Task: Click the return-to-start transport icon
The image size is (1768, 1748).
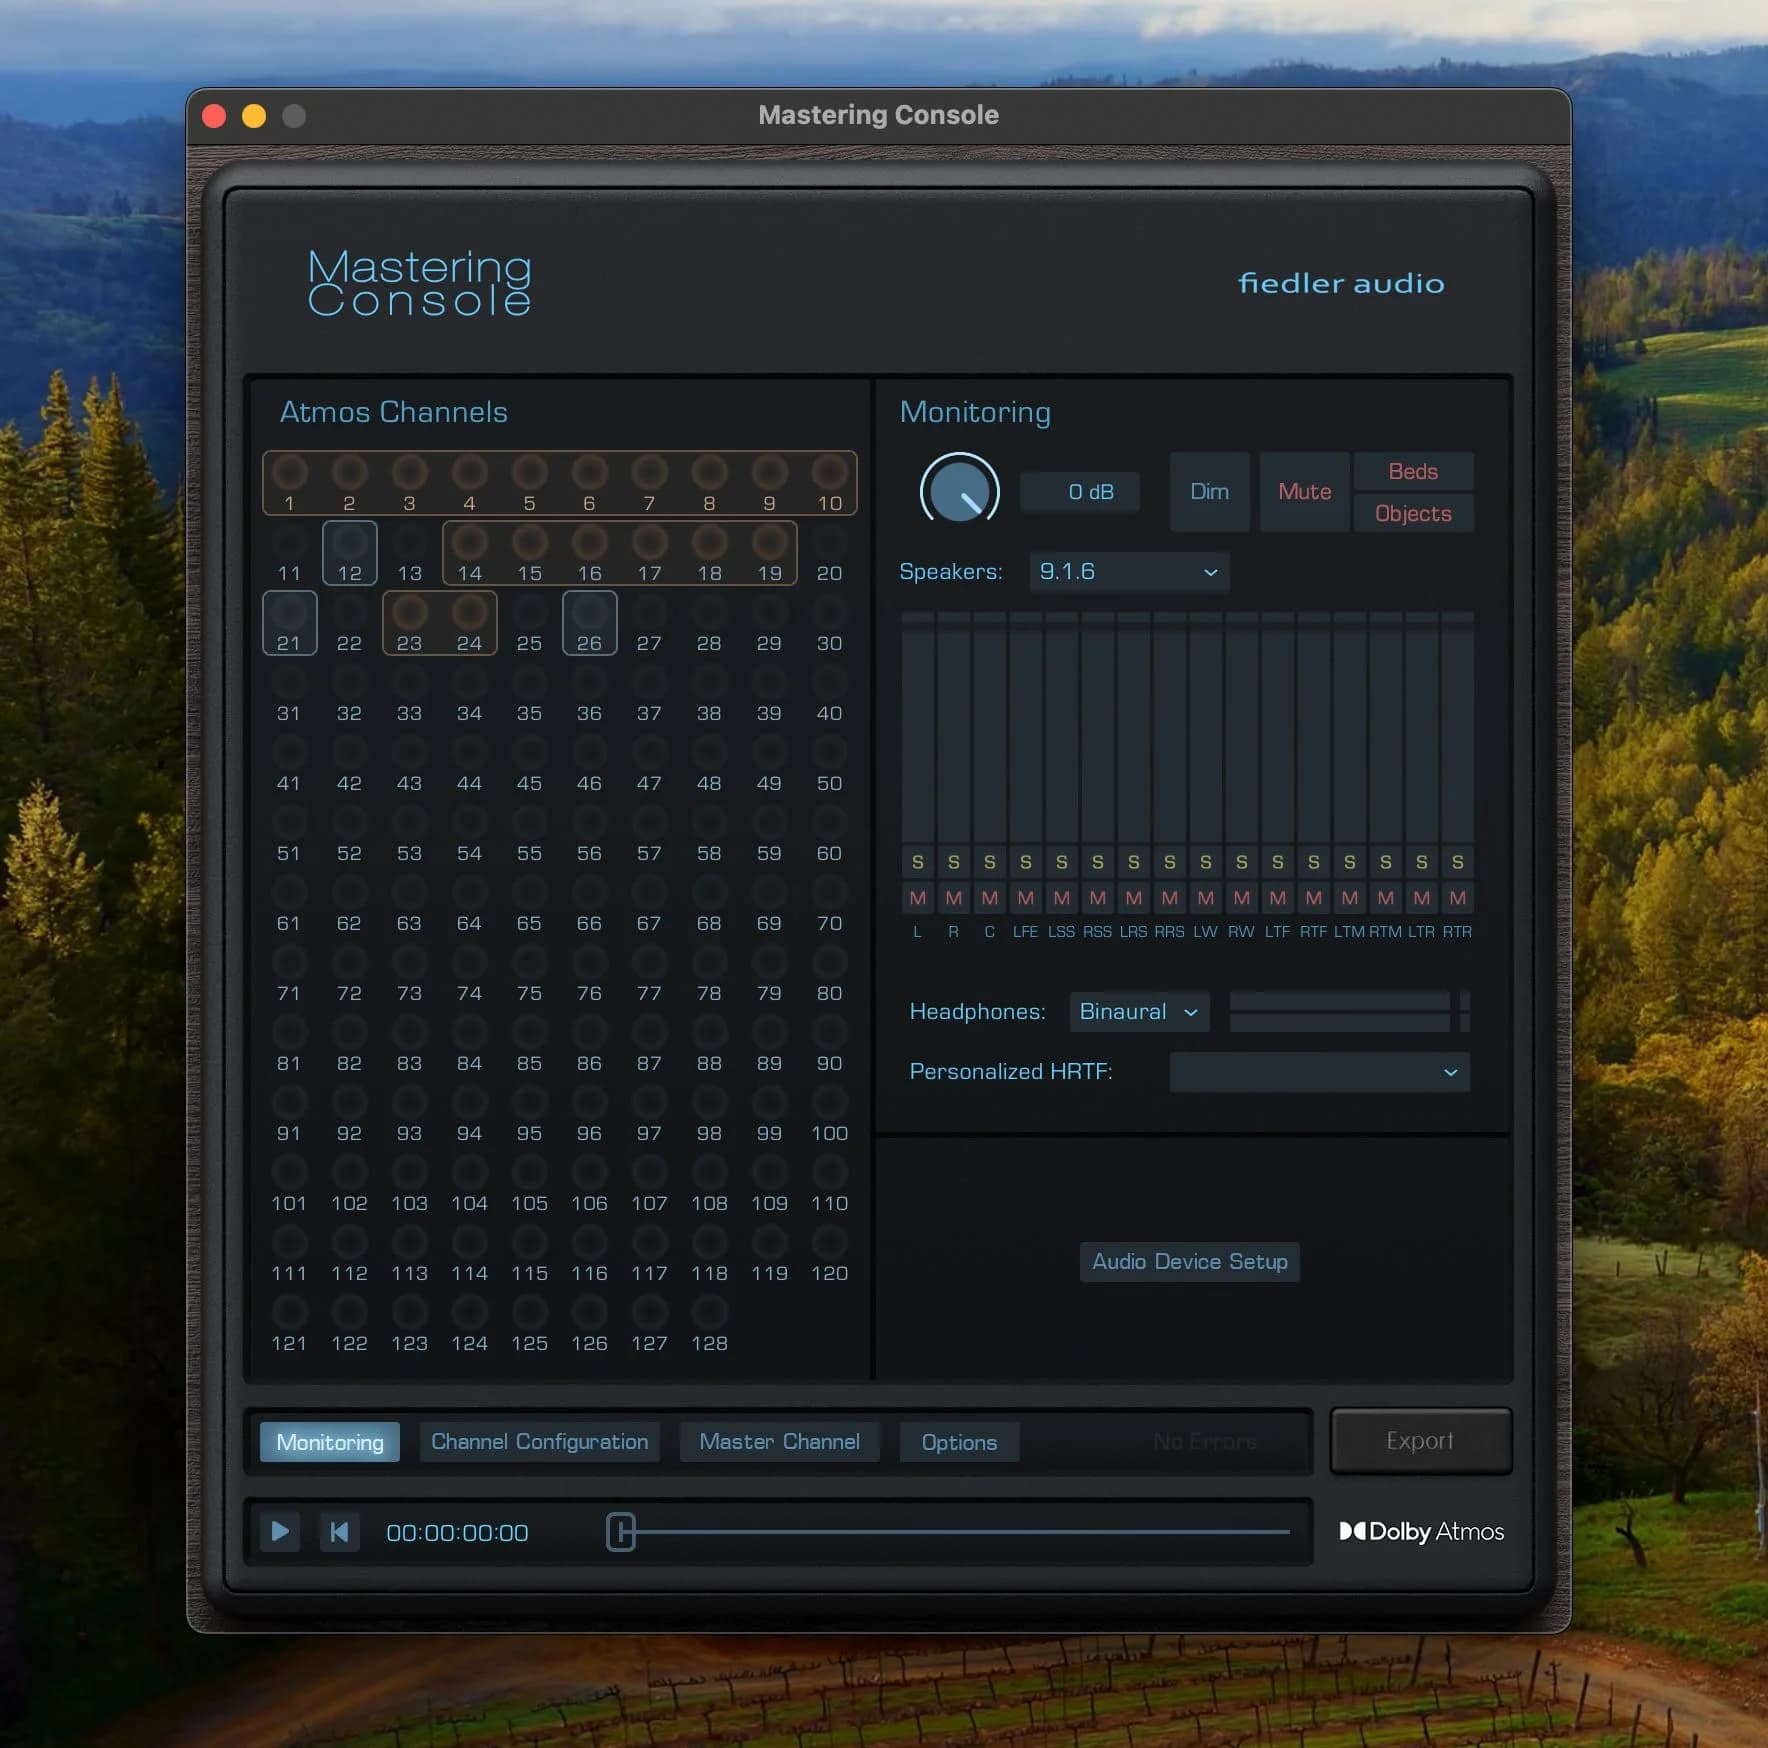Action: tap(339, 1531)
